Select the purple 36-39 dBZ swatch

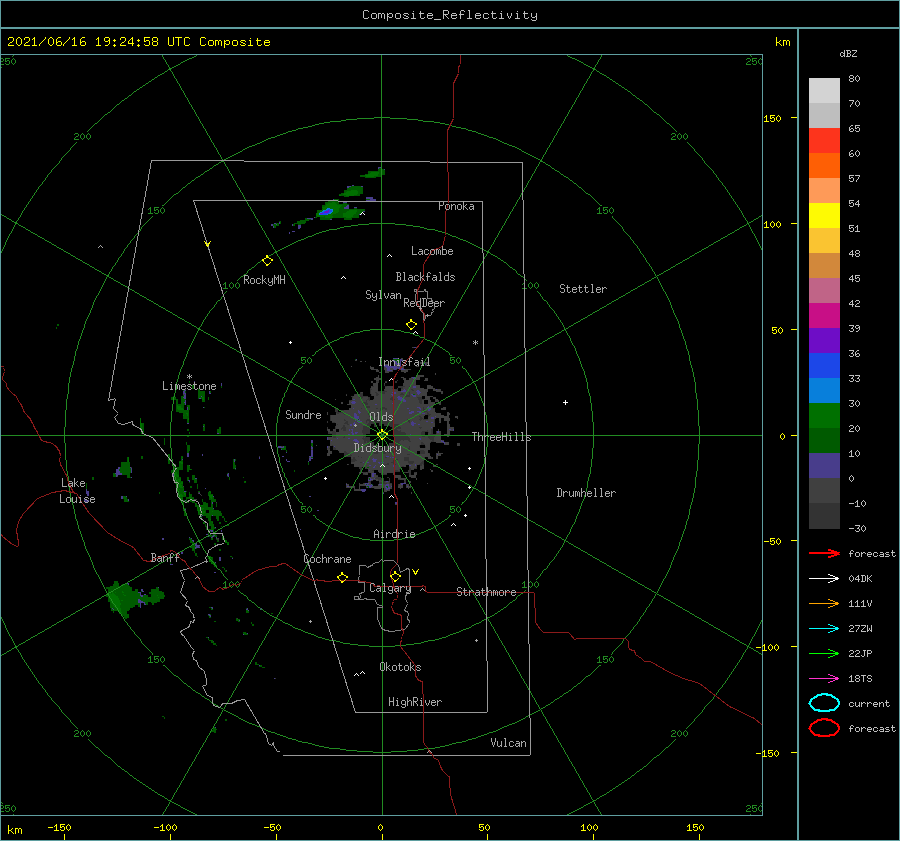[824, 340]
